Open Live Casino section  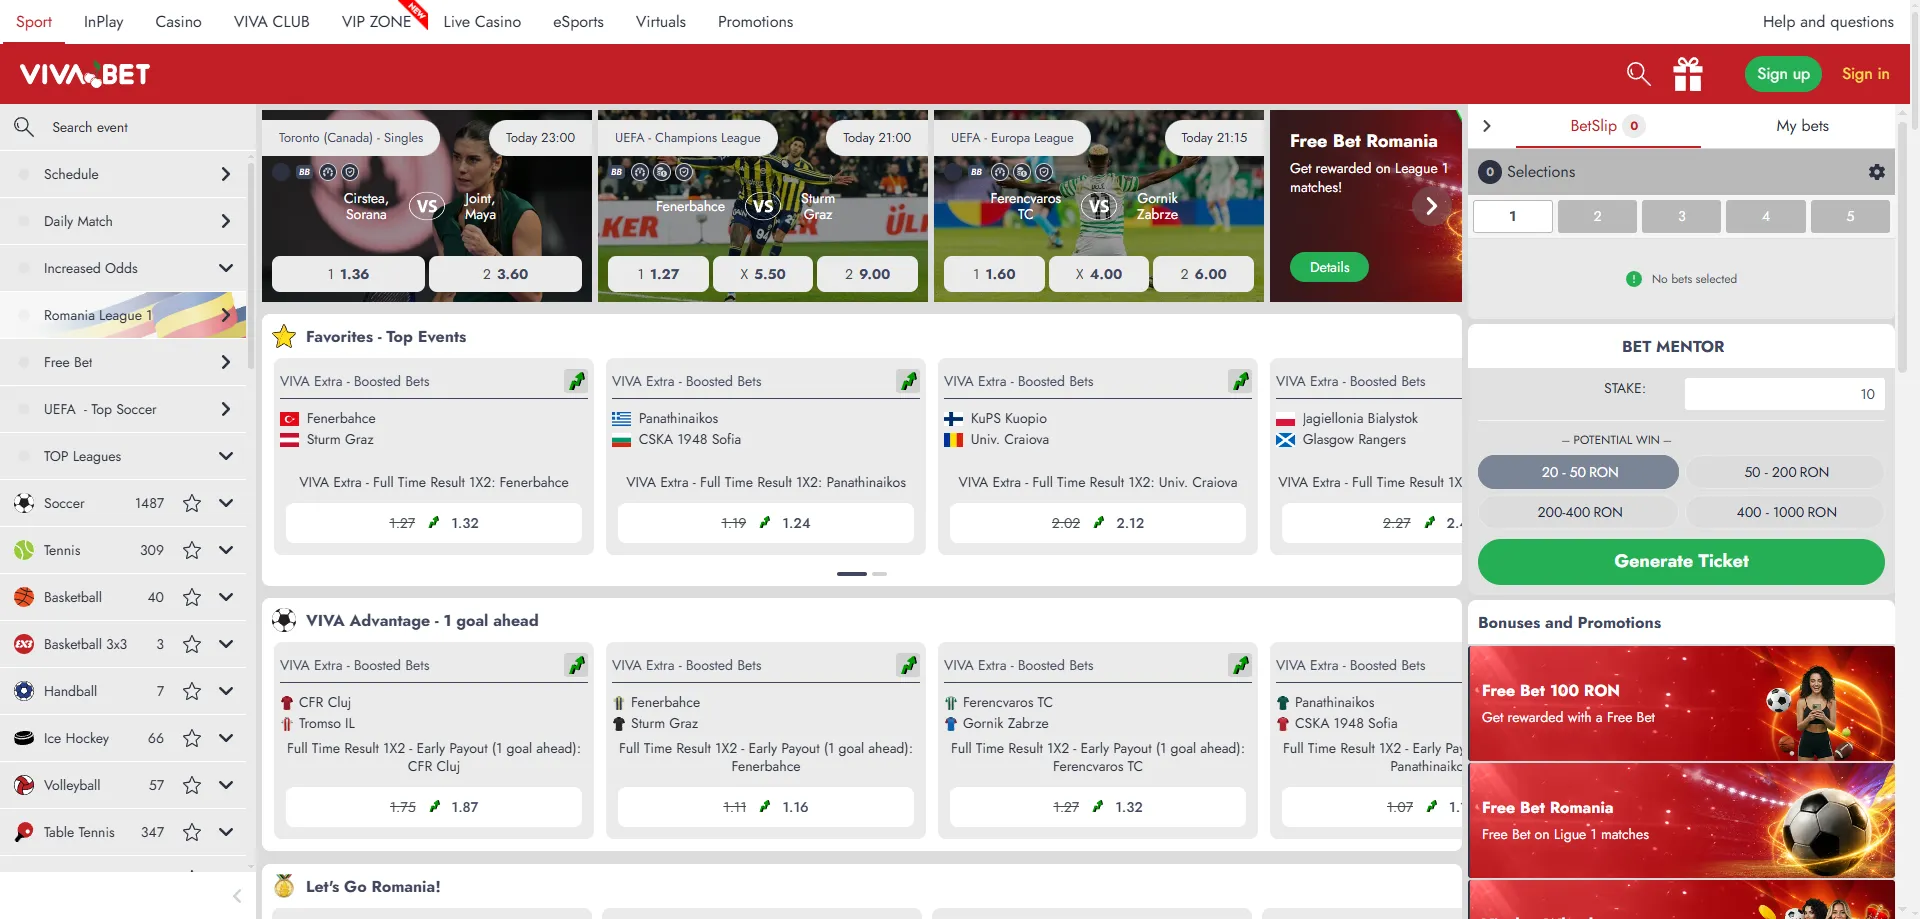click(x=482, y=21)
